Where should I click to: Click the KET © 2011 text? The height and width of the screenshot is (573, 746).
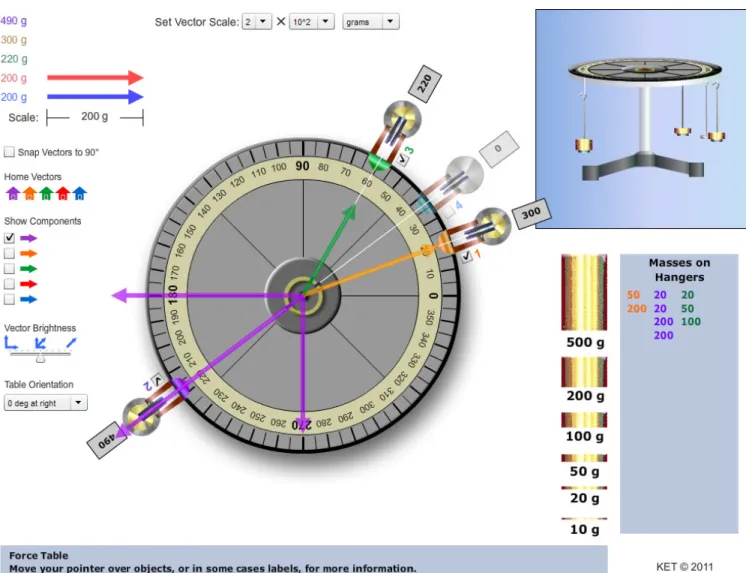(x=684, y=566)
